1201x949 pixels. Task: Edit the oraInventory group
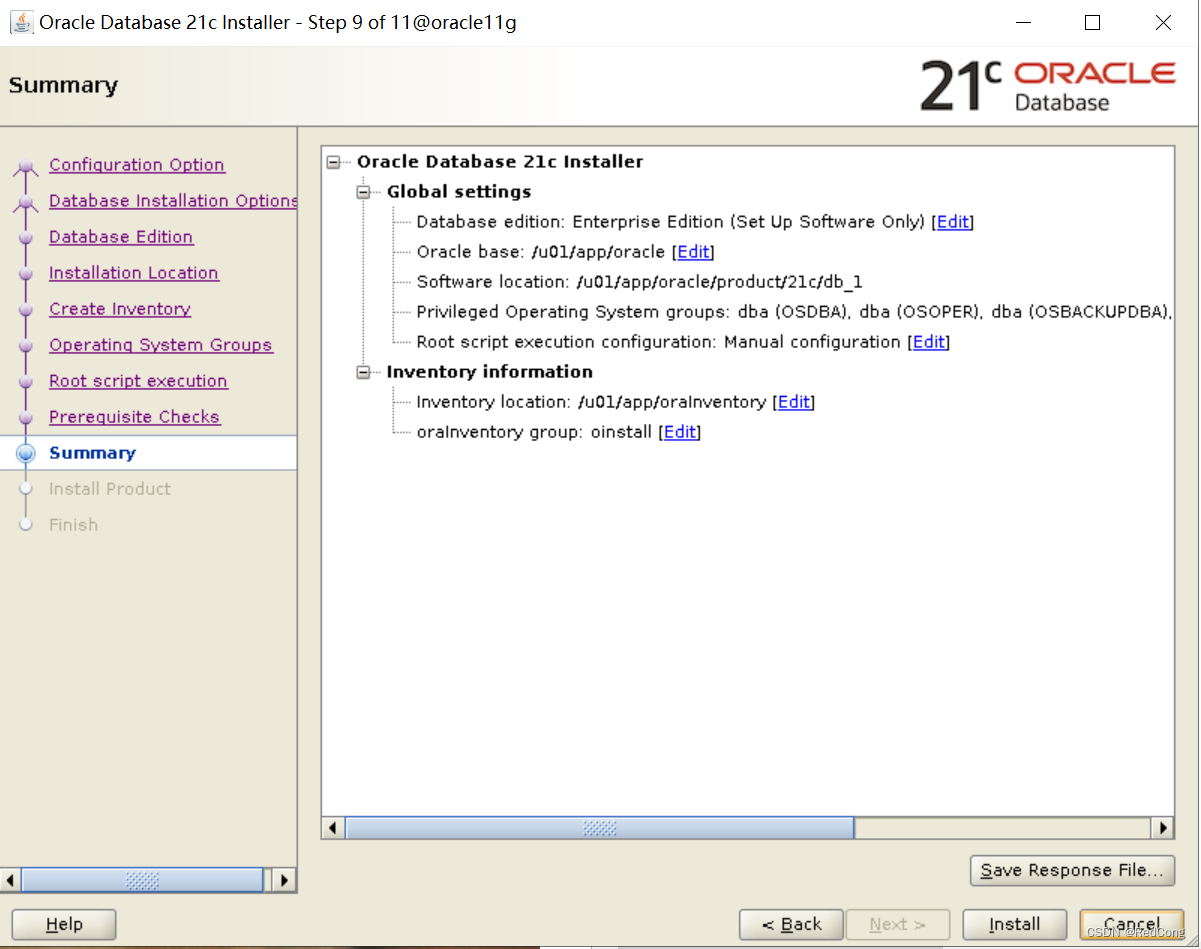click(x=680, y=432)
